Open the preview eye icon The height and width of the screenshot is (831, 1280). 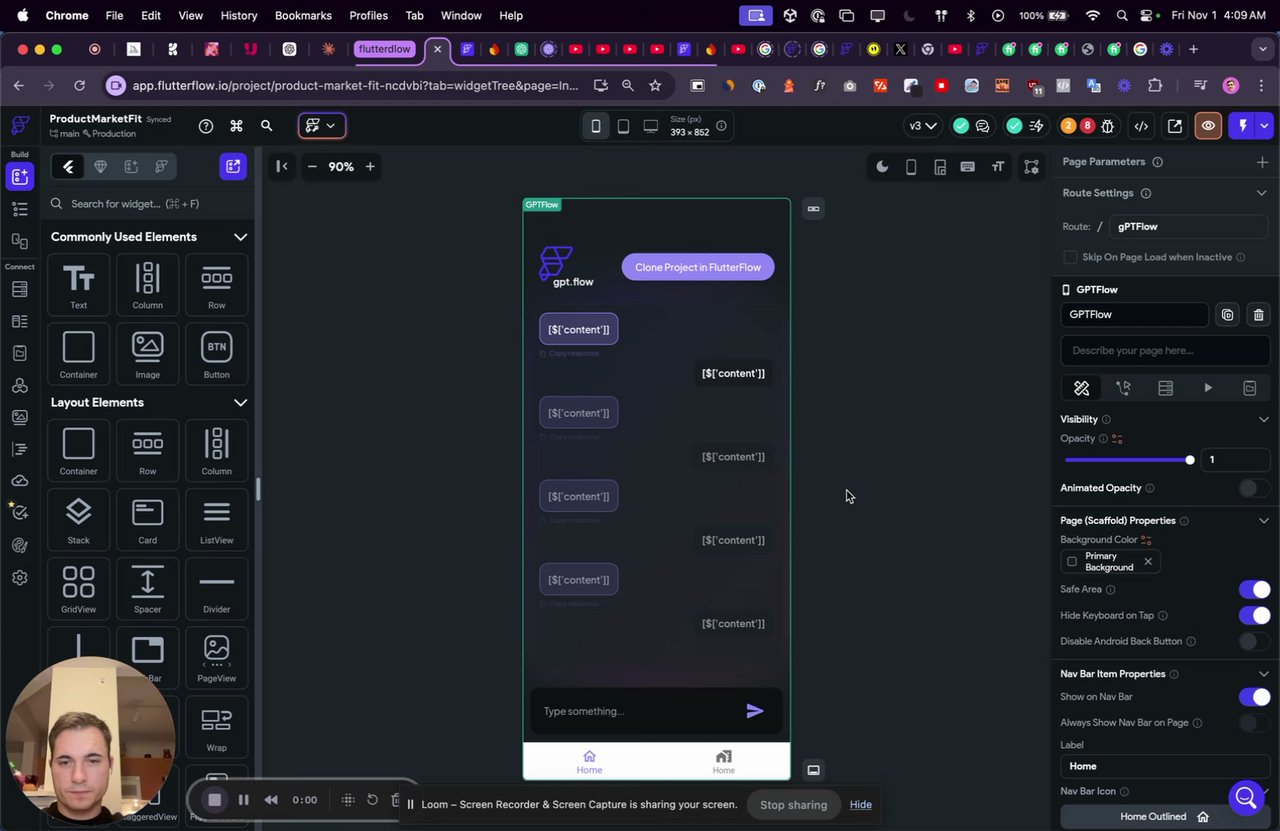click(x=1209, y=126)
